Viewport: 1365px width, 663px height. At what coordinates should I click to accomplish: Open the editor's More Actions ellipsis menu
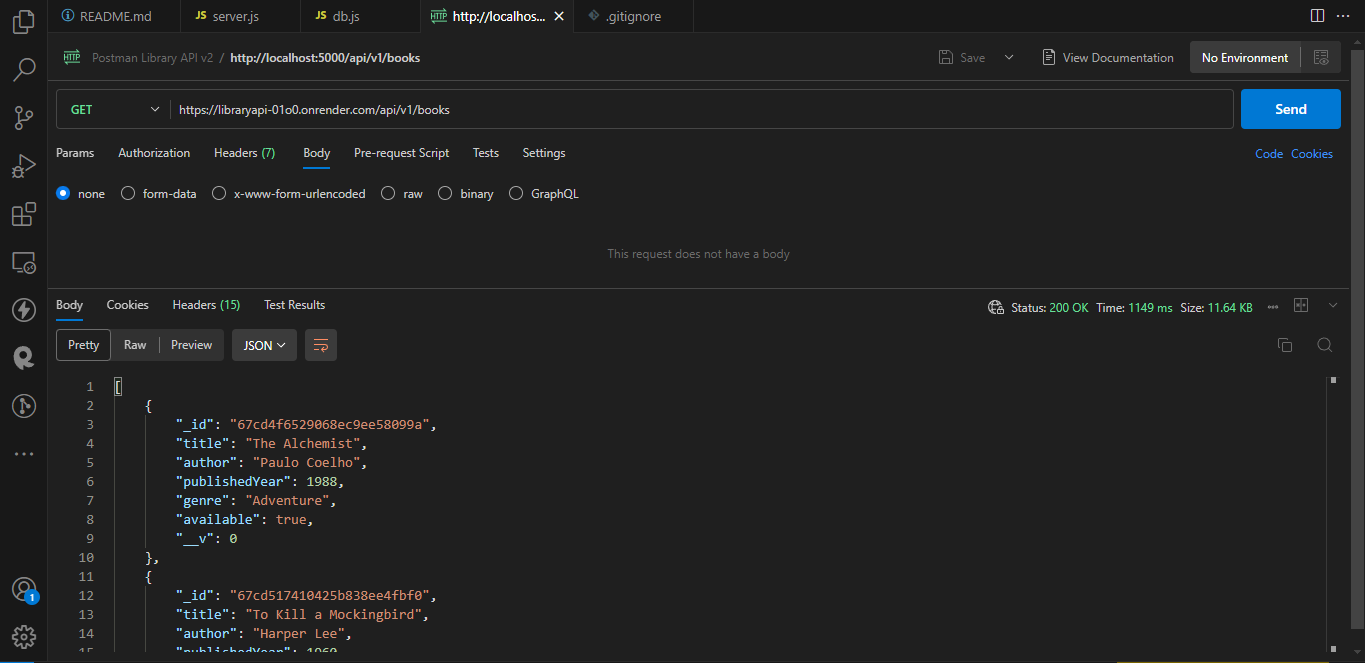tap(1344, 16)
